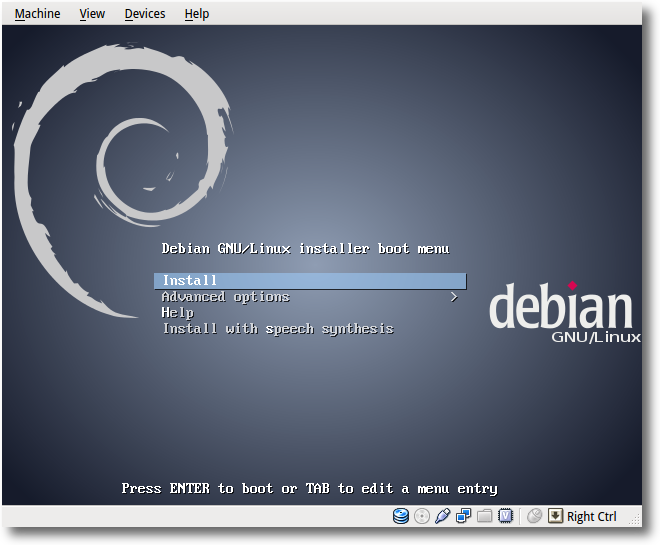
Task: Click the hard disk activity icon
Action: (400, 516)
